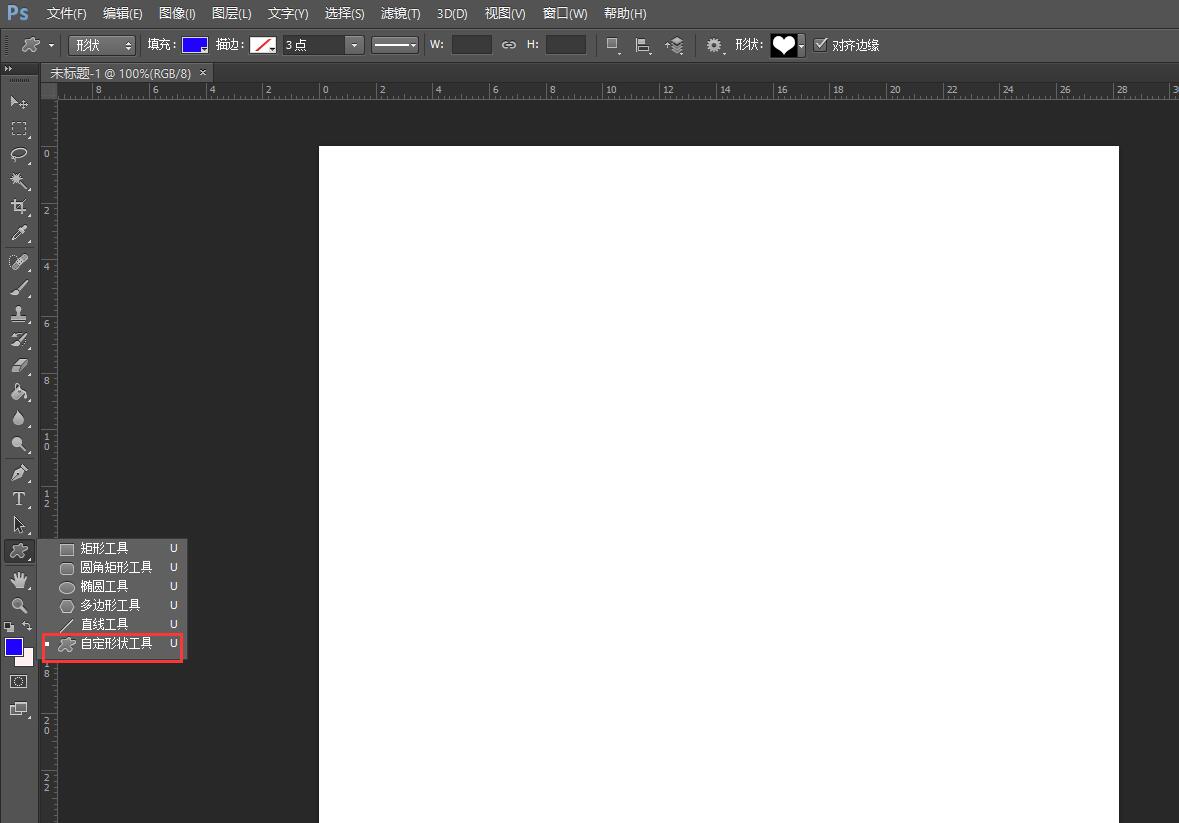Open the 滤镜(T) menu
1179x823 pixels.
coord(400,14)
